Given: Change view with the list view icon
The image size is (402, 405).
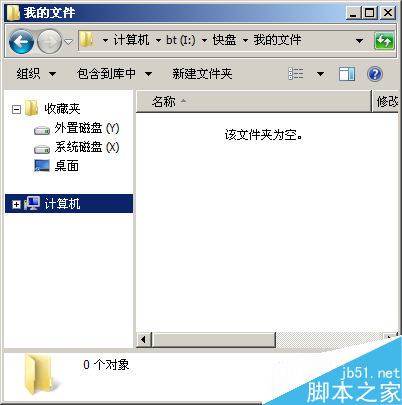Looking at the screenshot, I should tap(296, 74).
